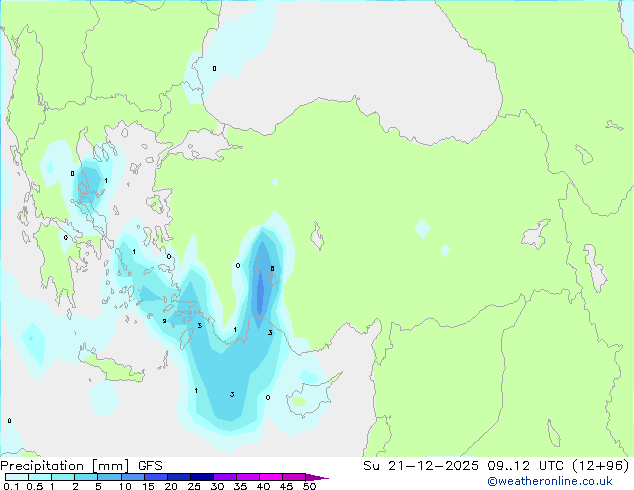Open the weatheronline.co.uk link
The height and width of the screenshot is (490, 634).
click(550, 481)
